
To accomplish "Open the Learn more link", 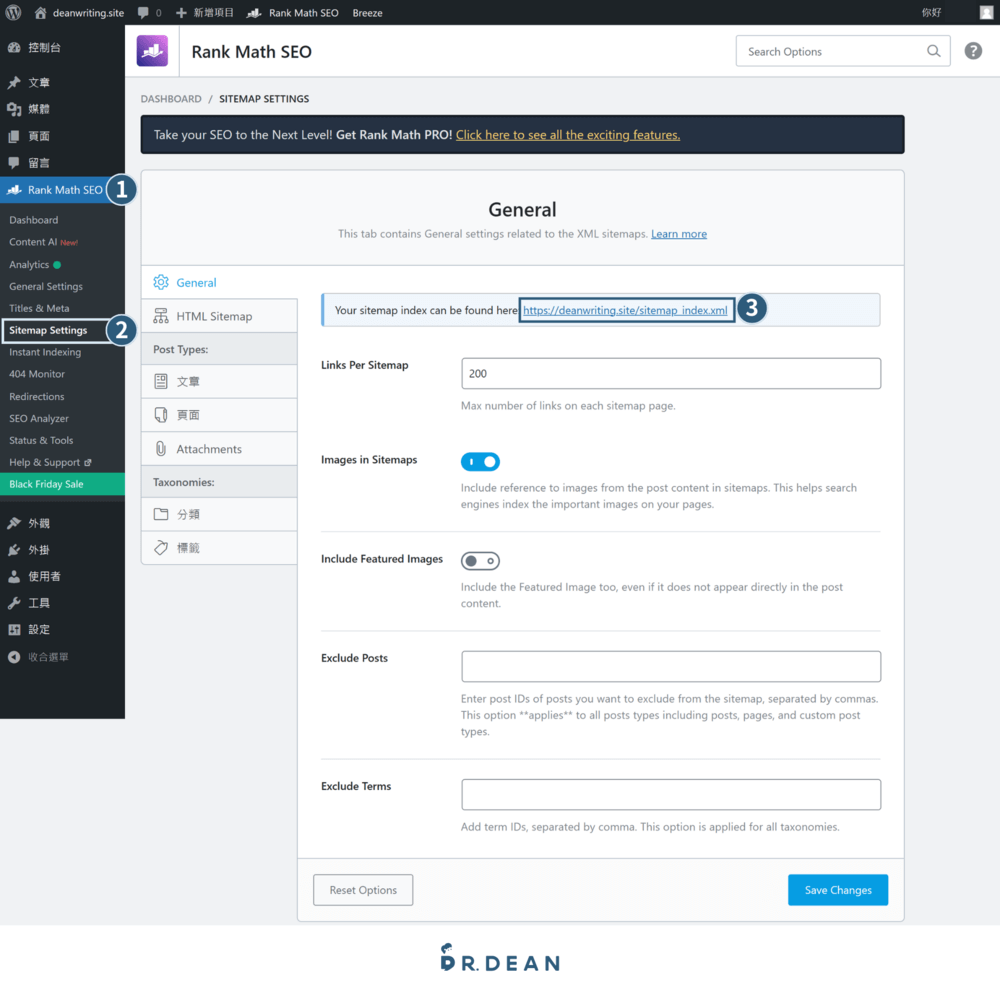I will click(679, 234).
